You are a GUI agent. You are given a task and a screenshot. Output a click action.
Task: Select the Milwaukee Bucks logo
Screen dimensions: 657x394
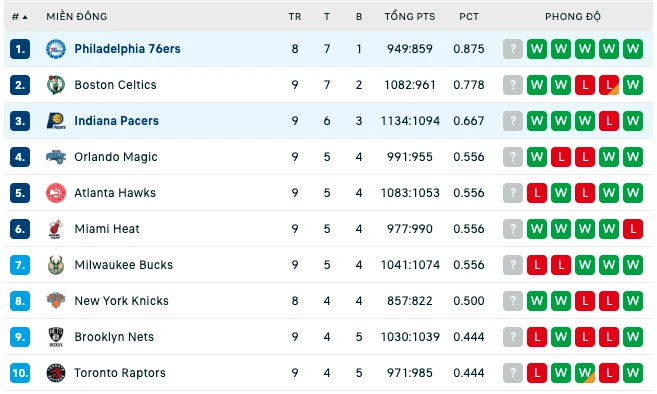(x=56, y=265)
